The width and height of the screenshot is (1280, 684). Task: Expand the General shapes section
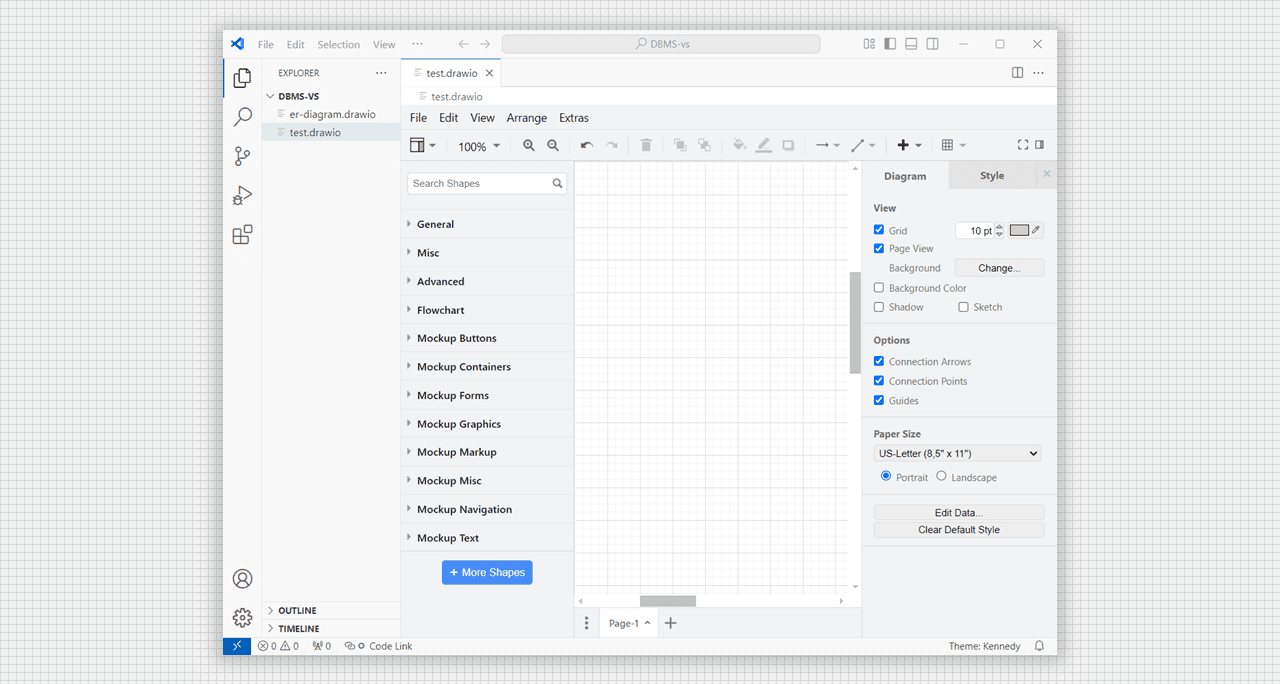(488, 224)
